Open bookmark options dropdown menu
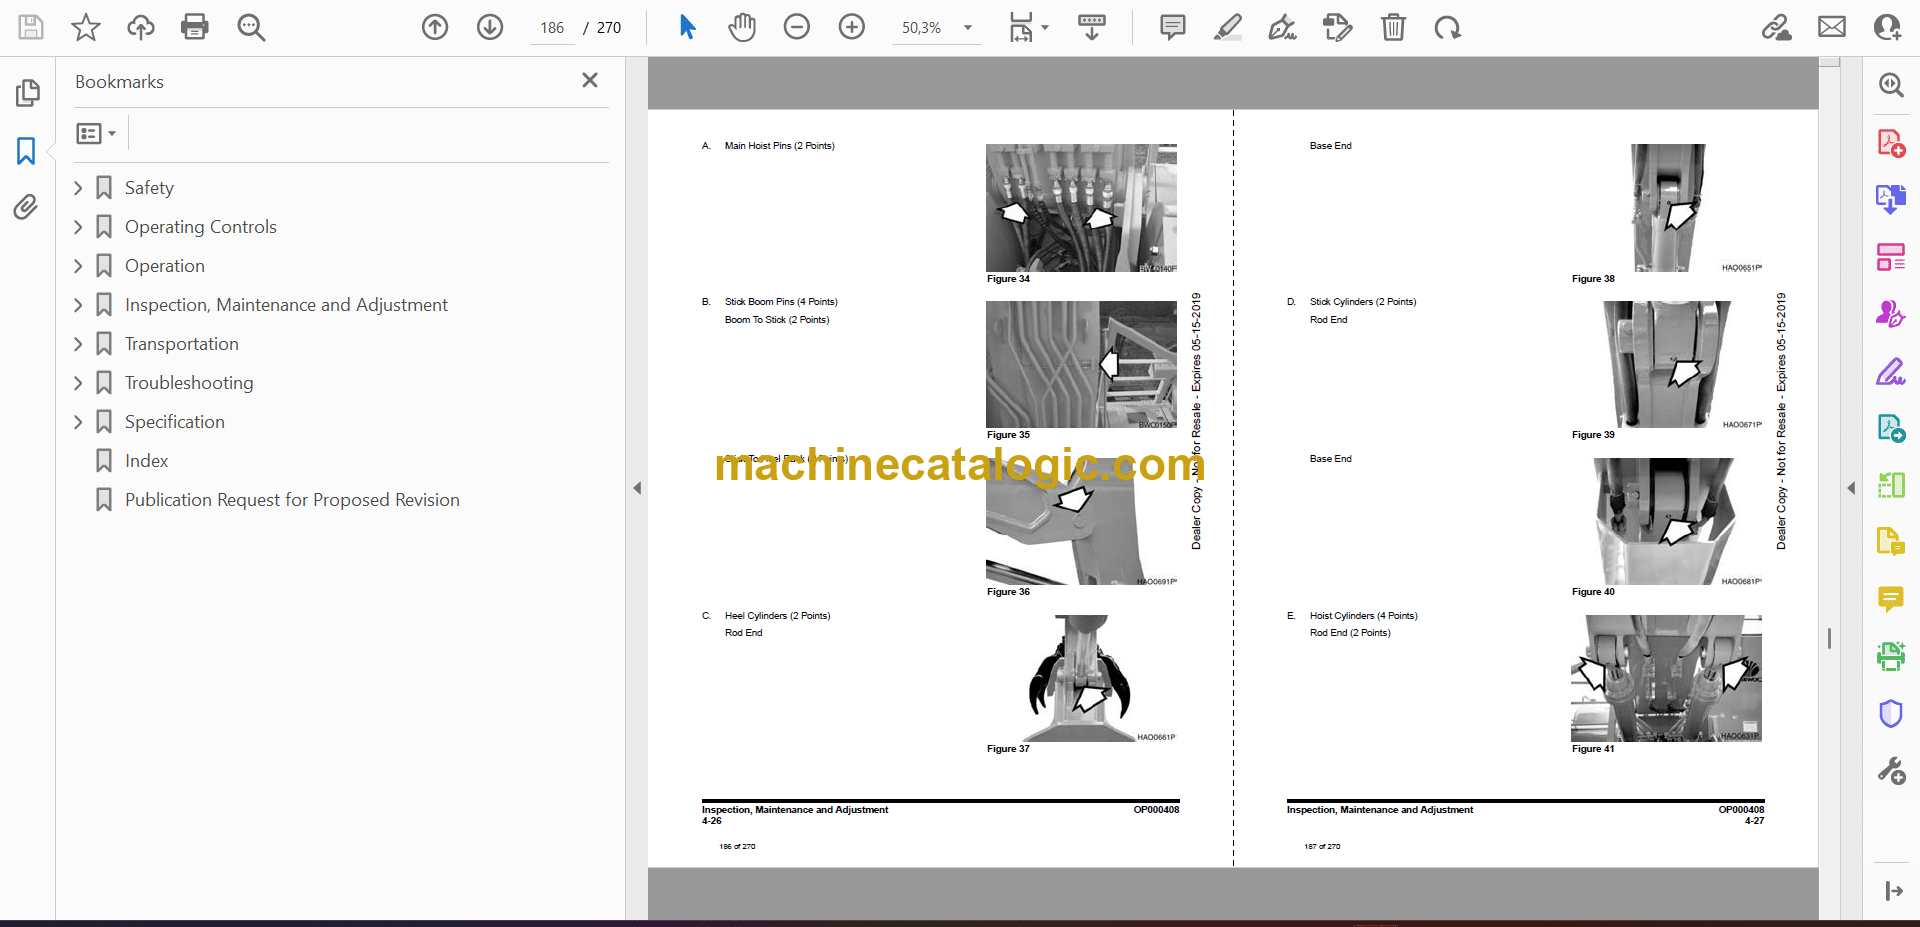 point(96,133)
